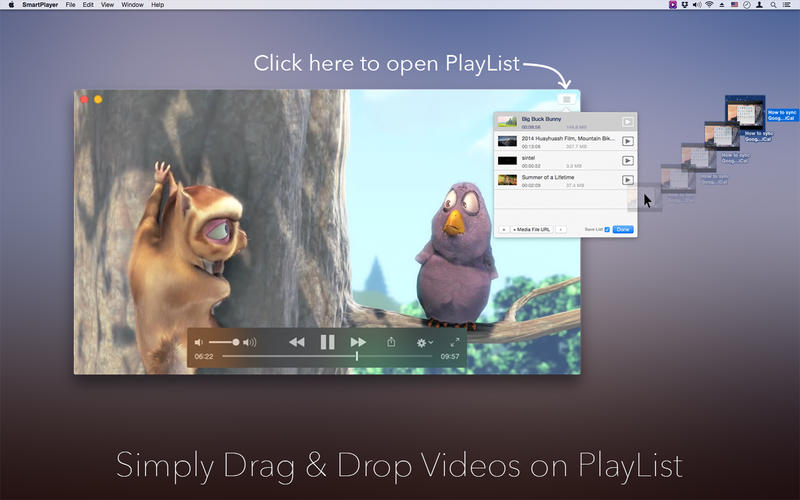
Task: Open the Apple menu
Action: [11, 5]
